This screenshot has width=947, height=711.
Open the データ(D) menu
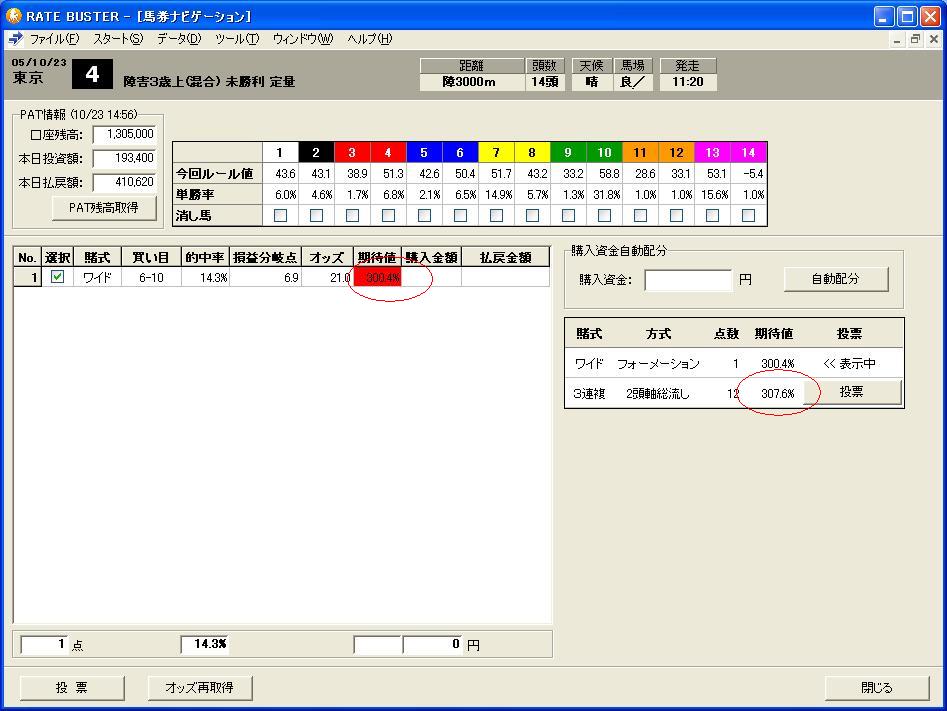[179, 39]
